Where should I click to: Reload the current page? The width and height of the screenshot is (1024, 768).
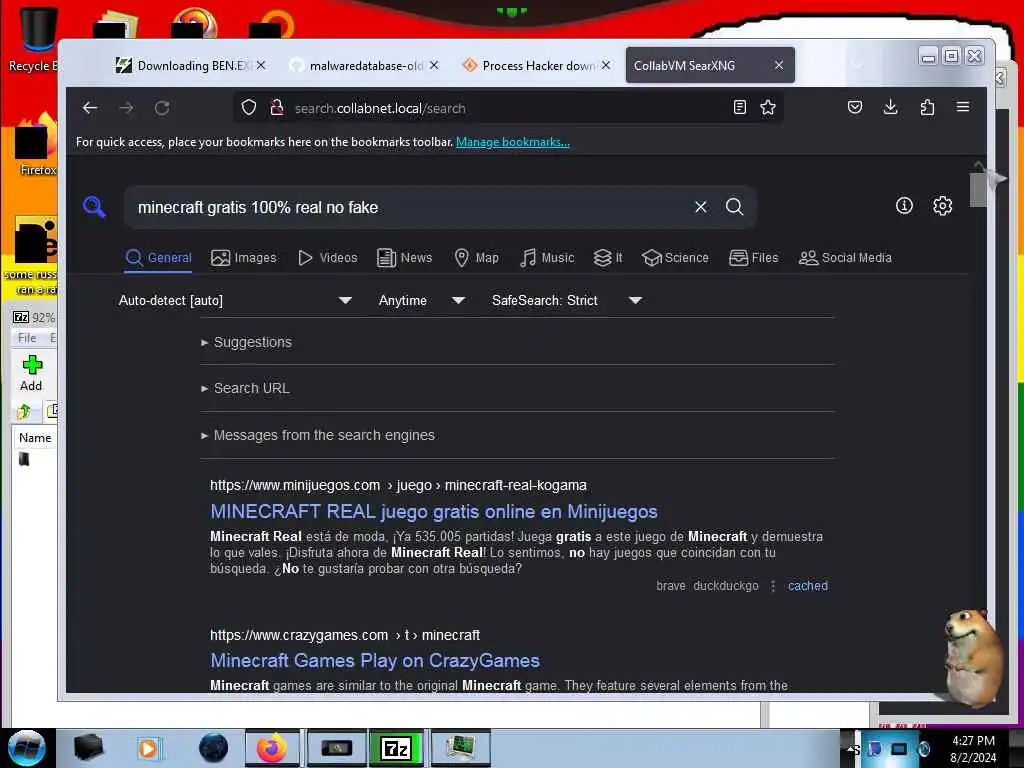point(162,108)
